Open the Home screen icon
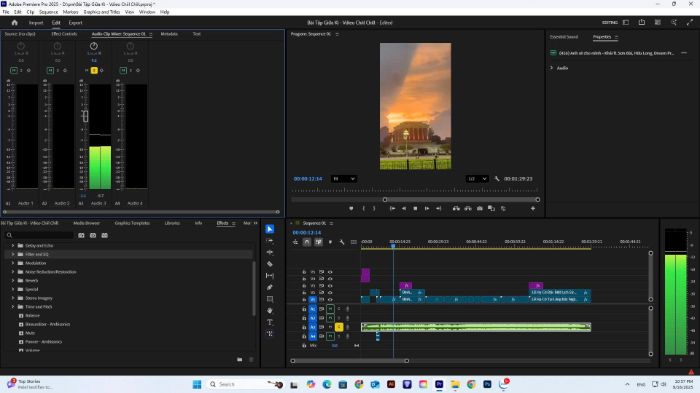Screen dimensions: 700x393 [14, 22]
